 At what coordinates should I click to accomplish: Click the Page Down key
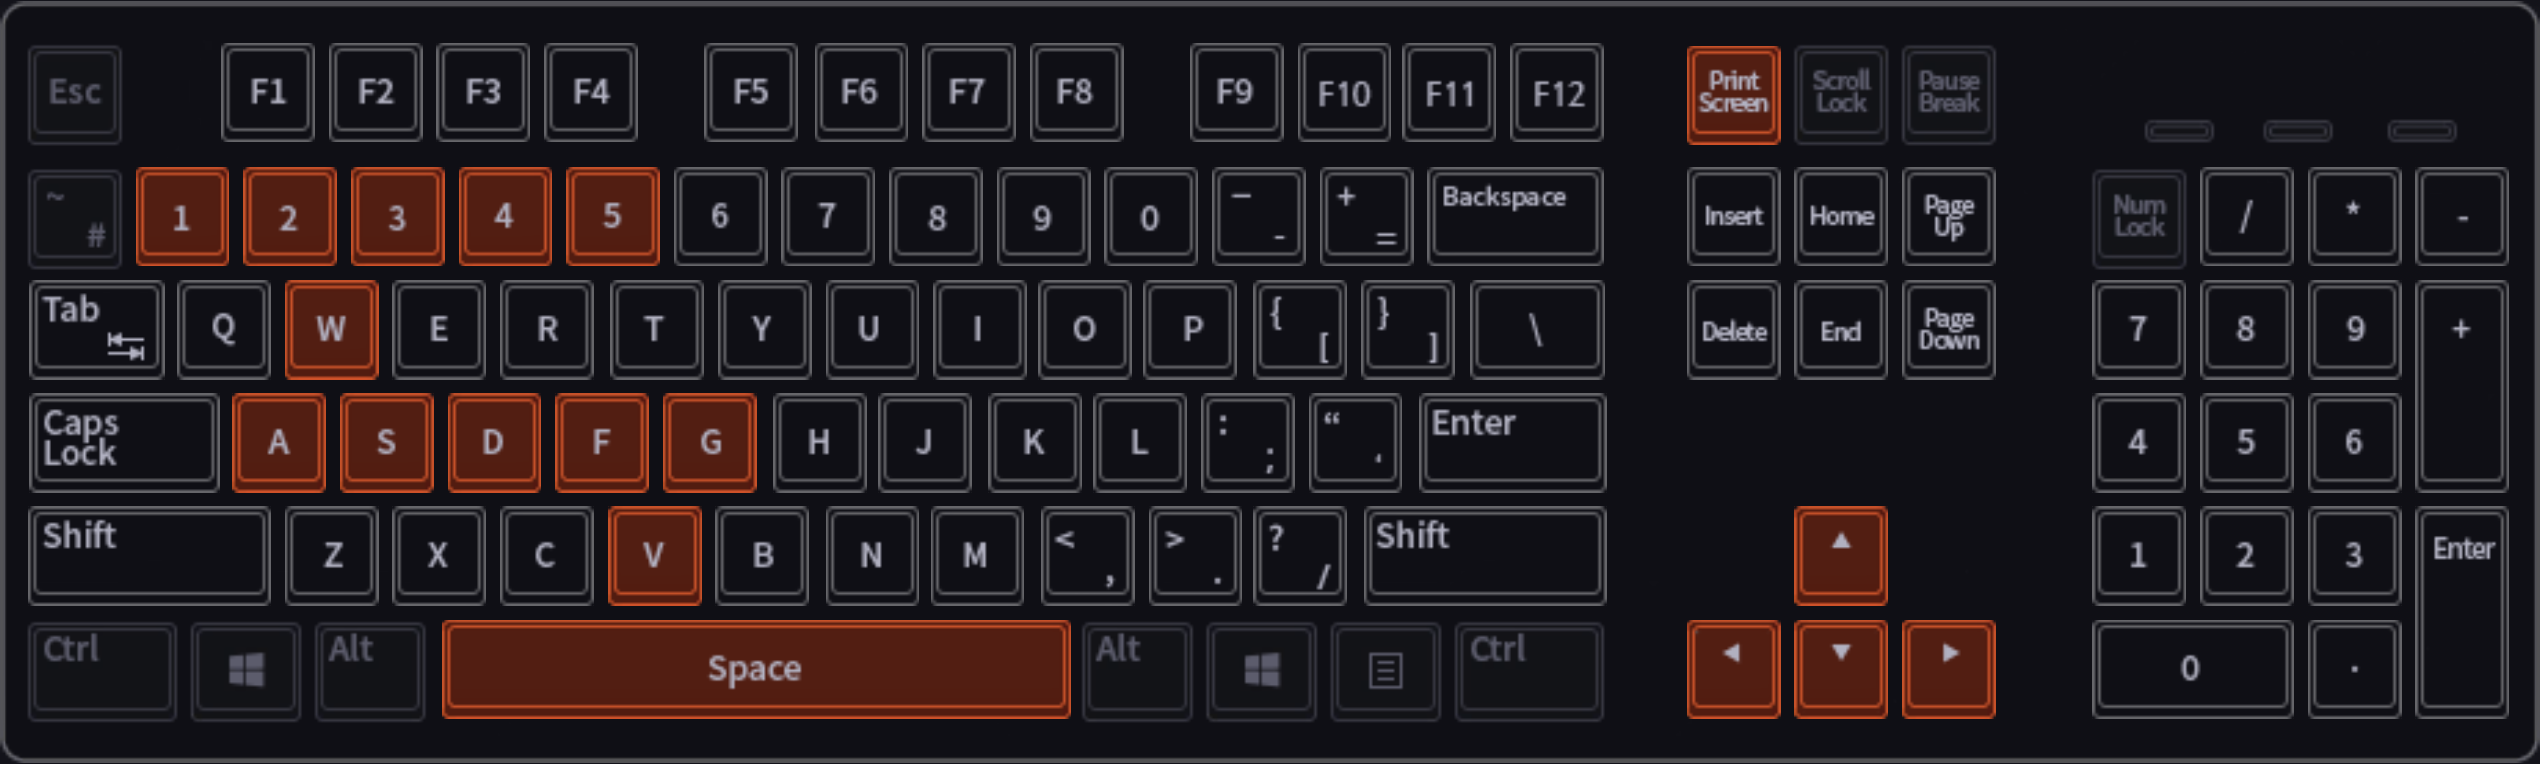pos(1948,329)
